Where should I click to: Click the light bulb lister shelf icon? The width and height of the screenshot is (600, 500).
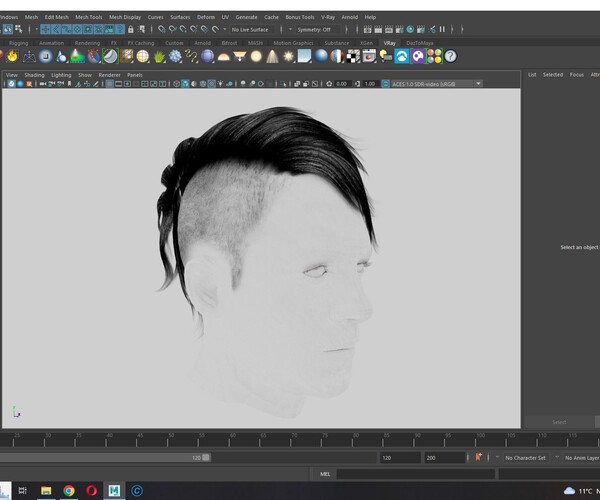[x=386, y=56]
